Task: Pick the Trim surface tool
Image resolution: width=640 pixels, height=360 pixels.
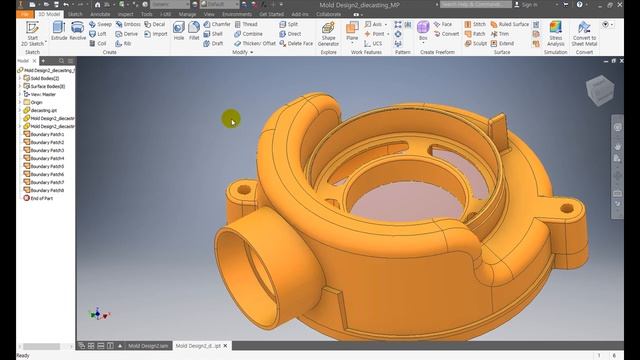Action: [500, 34]
